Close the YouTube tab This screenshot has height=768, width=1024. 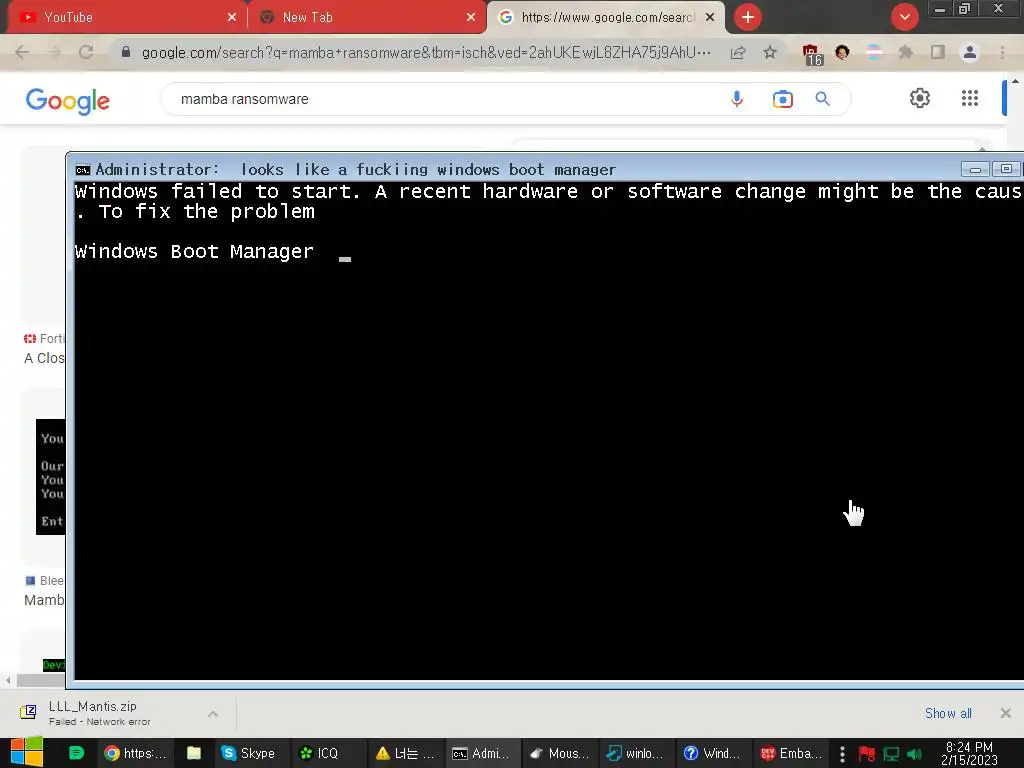(232, 18)
